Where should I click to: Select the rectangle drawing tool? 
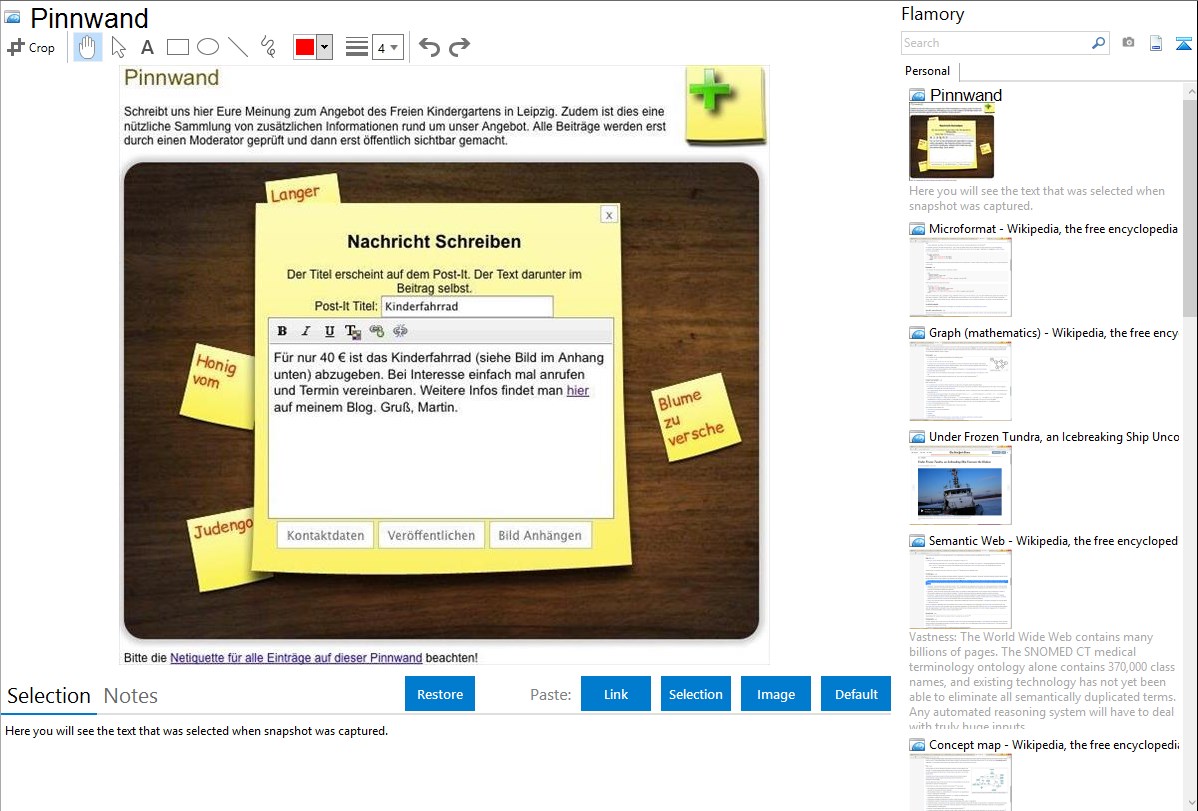177,47
